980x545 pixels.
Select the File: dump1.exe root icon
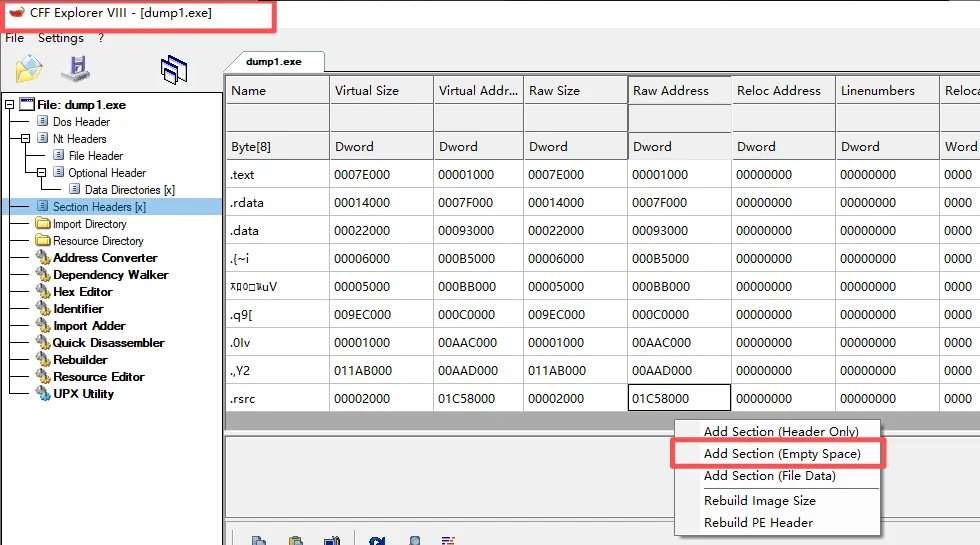pyautogui.click(x=27, y=104)
